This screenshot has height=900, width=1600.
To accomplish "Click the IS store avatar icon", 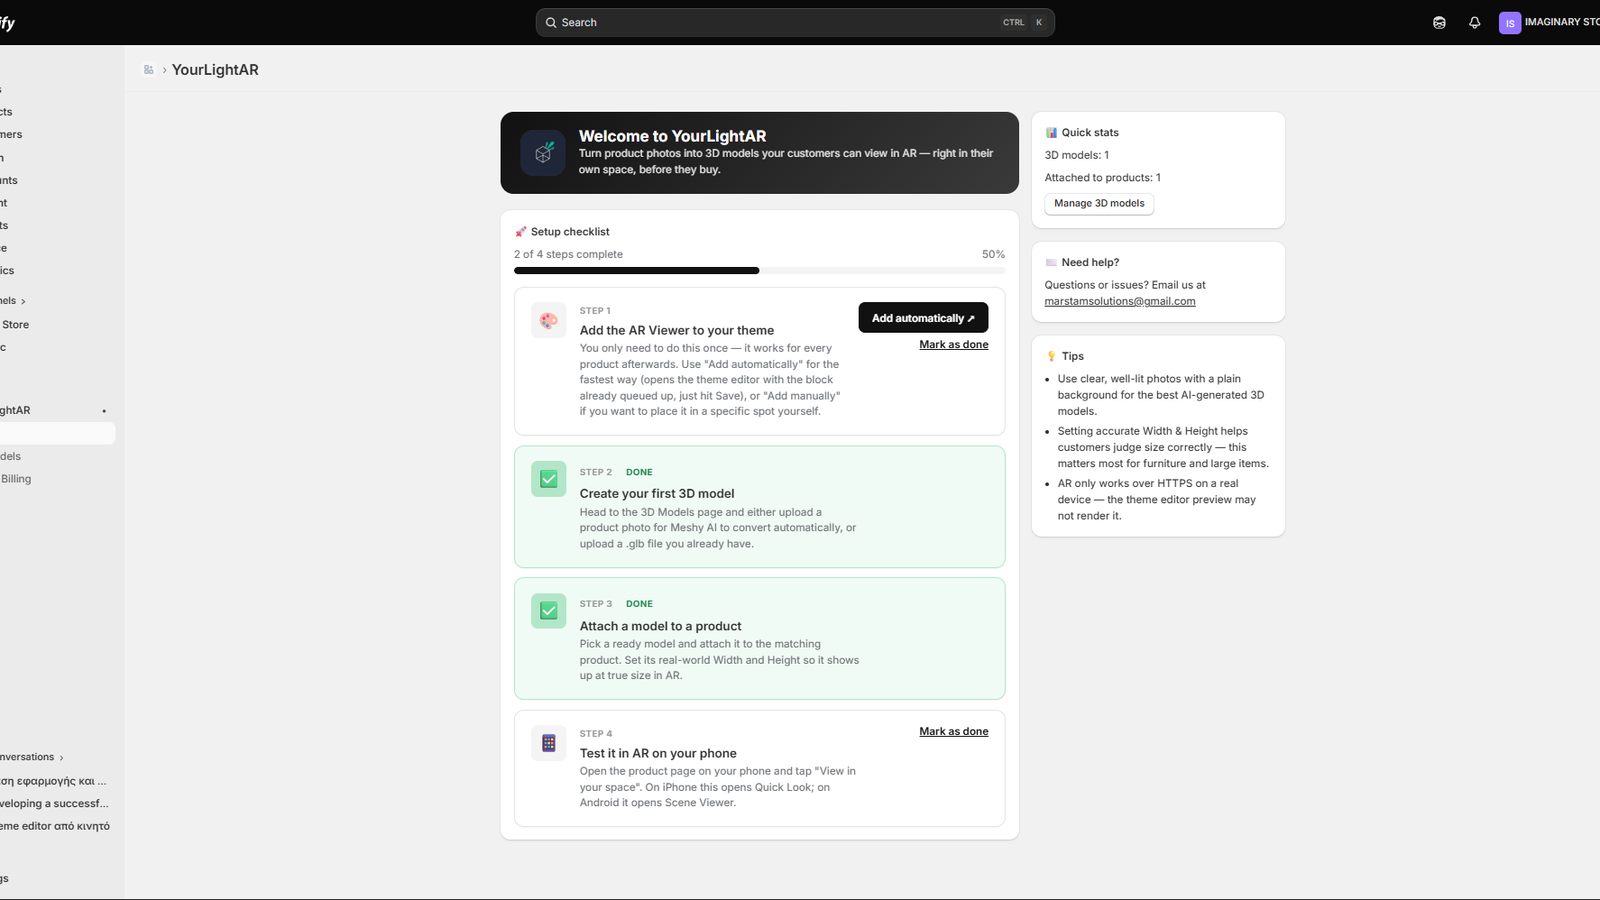I will (x=1510, y=23).
